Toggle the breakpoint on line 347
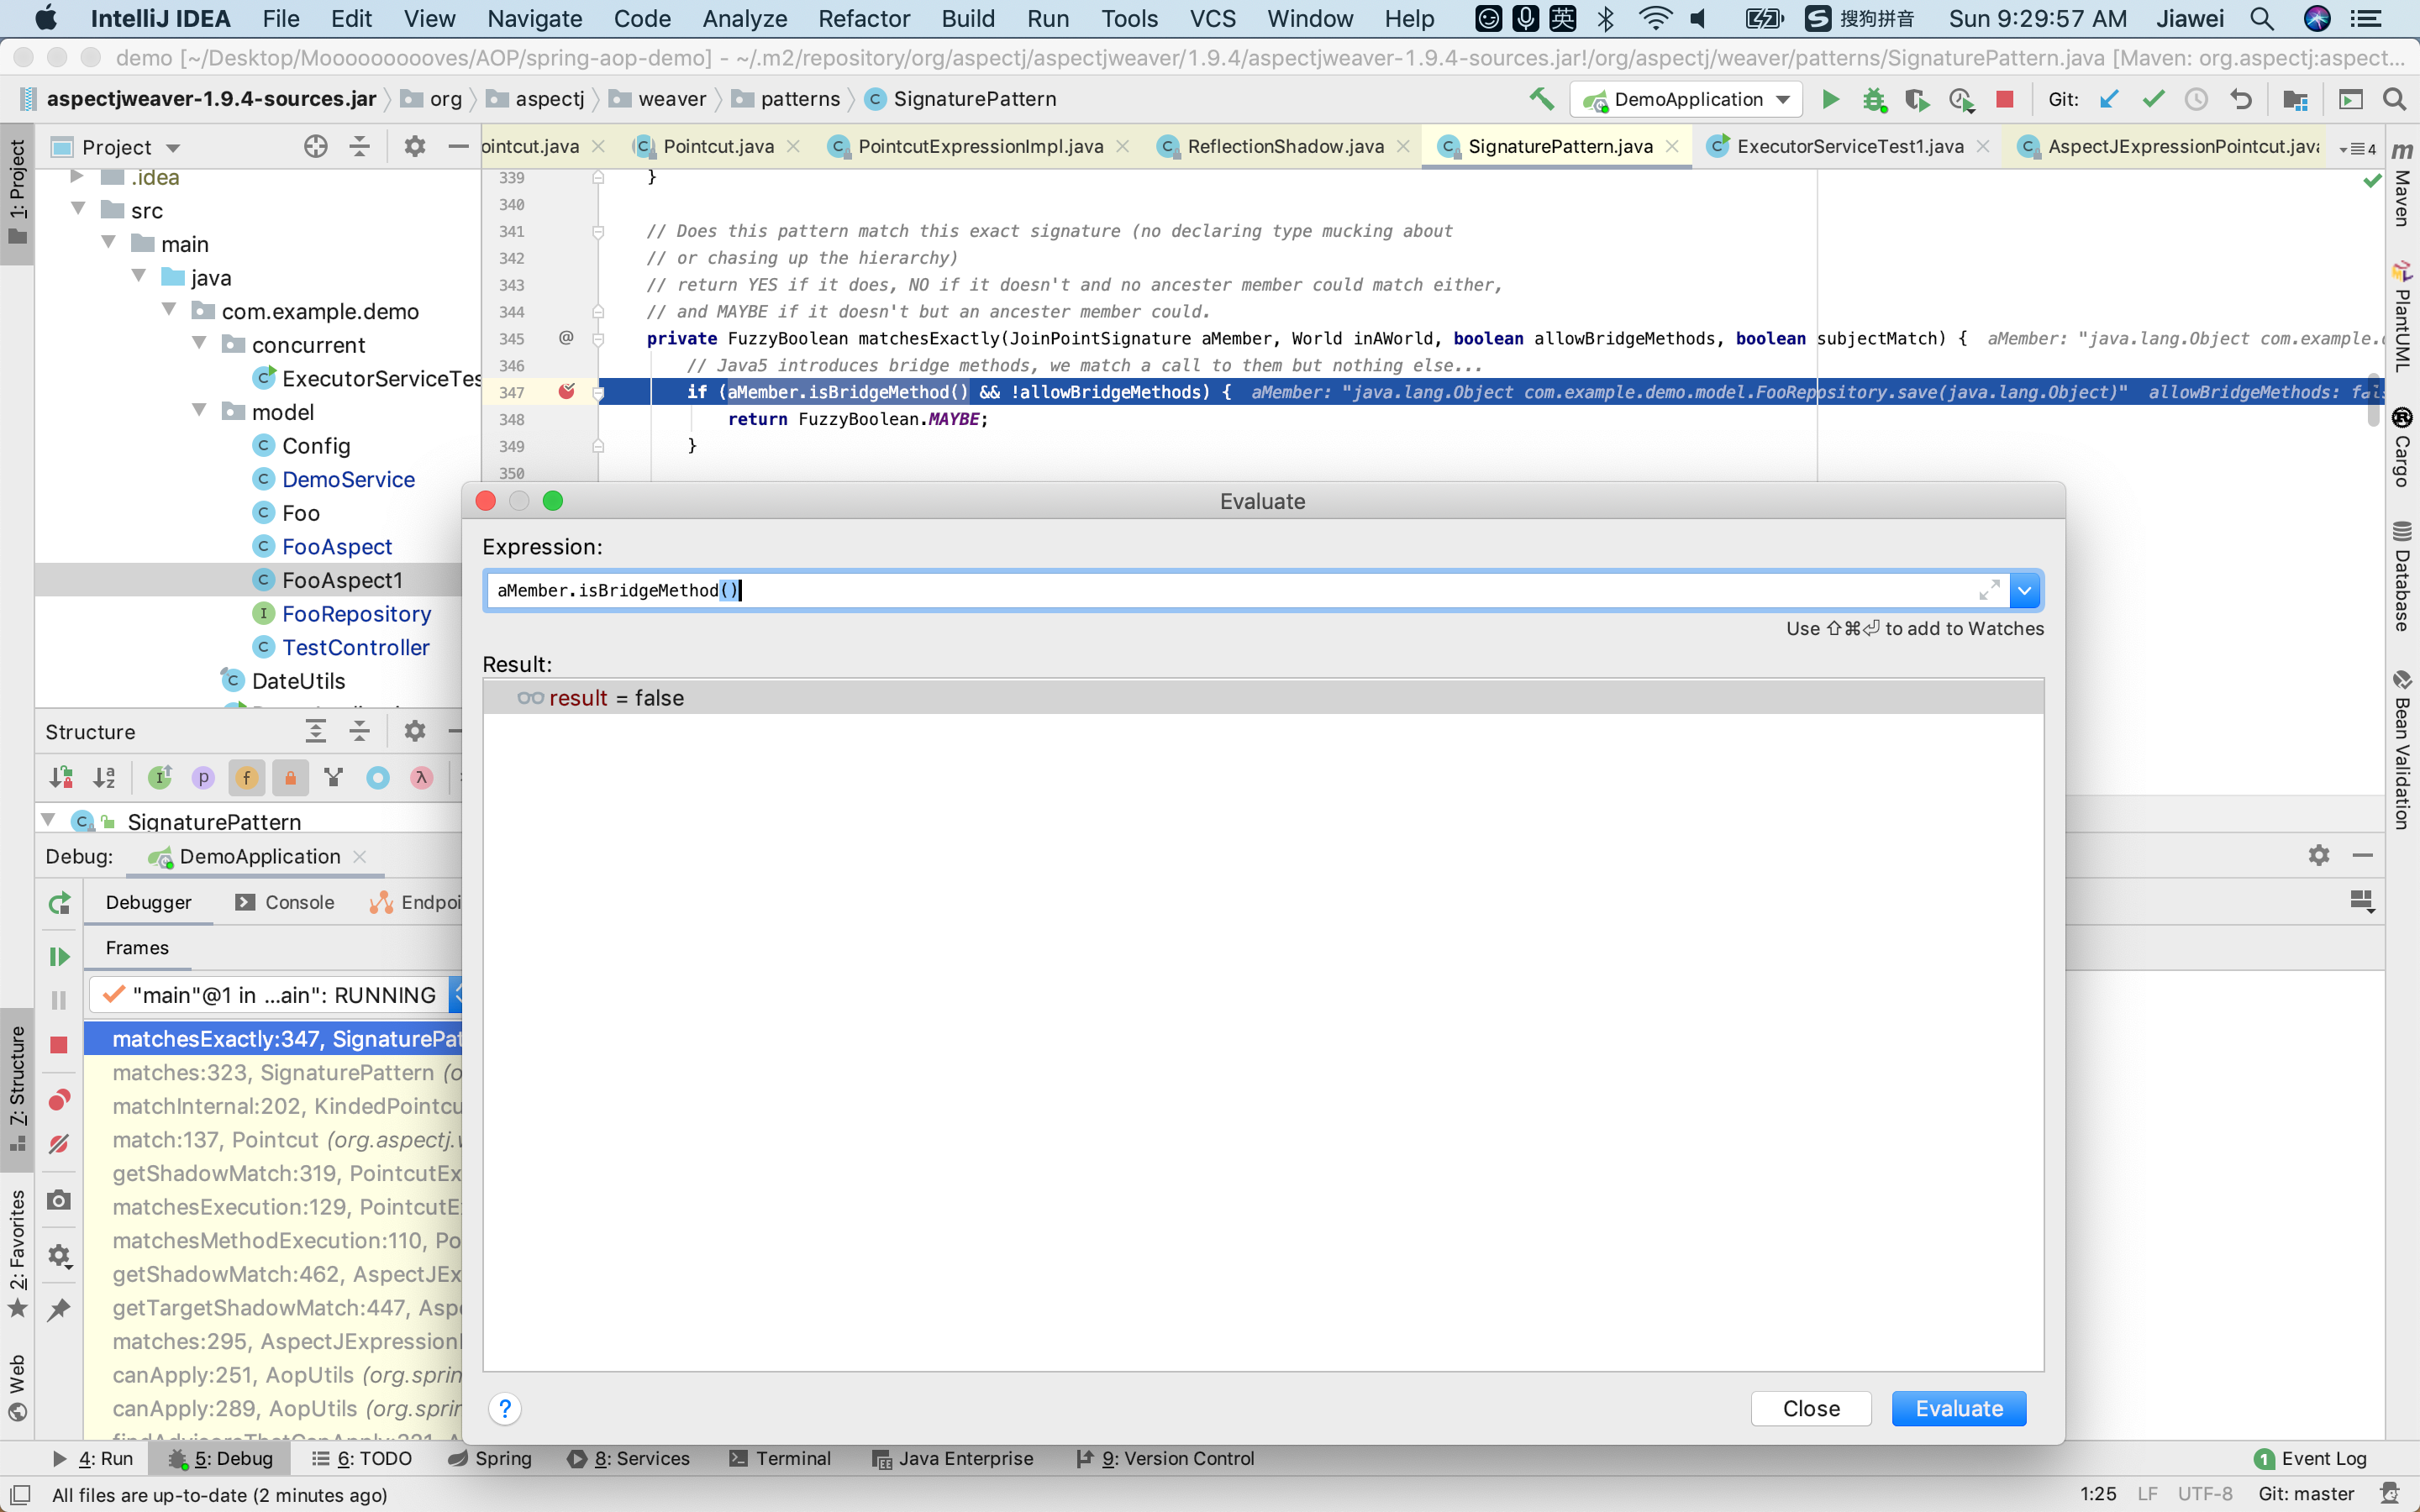This screenshot has width=2420, height=1512. 567,391
